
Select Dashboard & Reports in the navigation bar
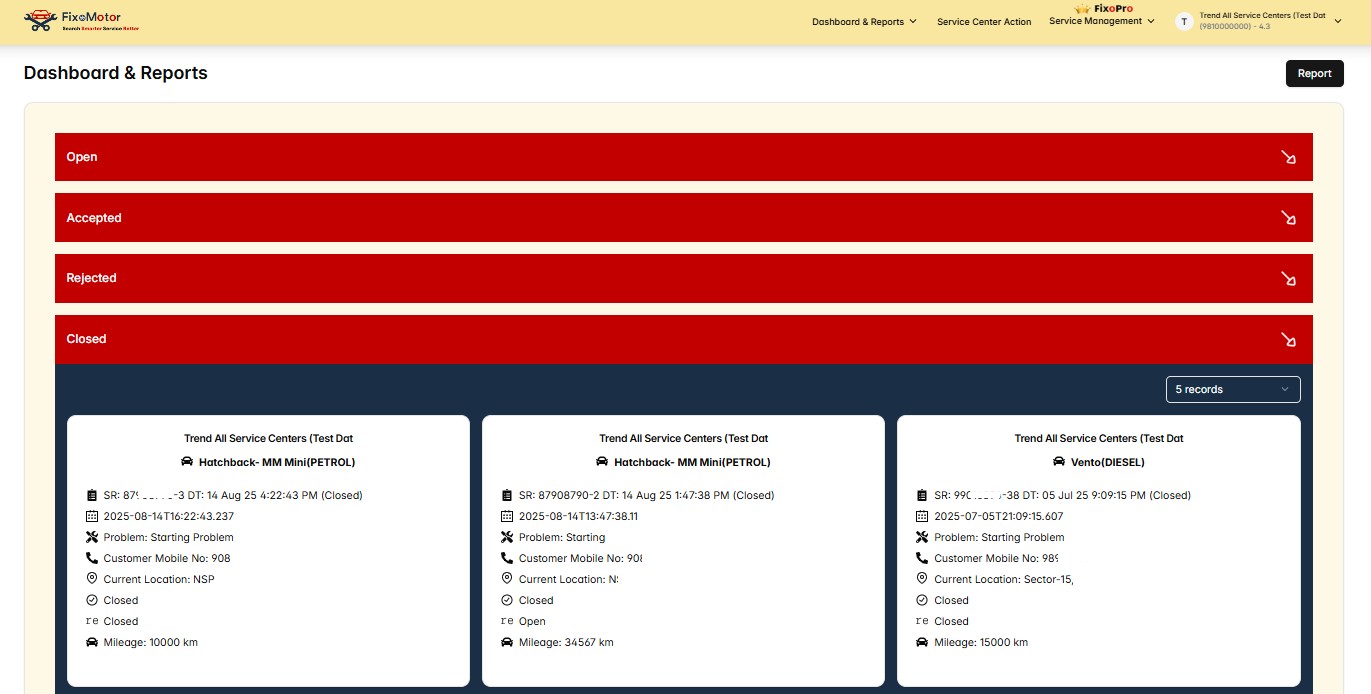click(x=858, y=20)
